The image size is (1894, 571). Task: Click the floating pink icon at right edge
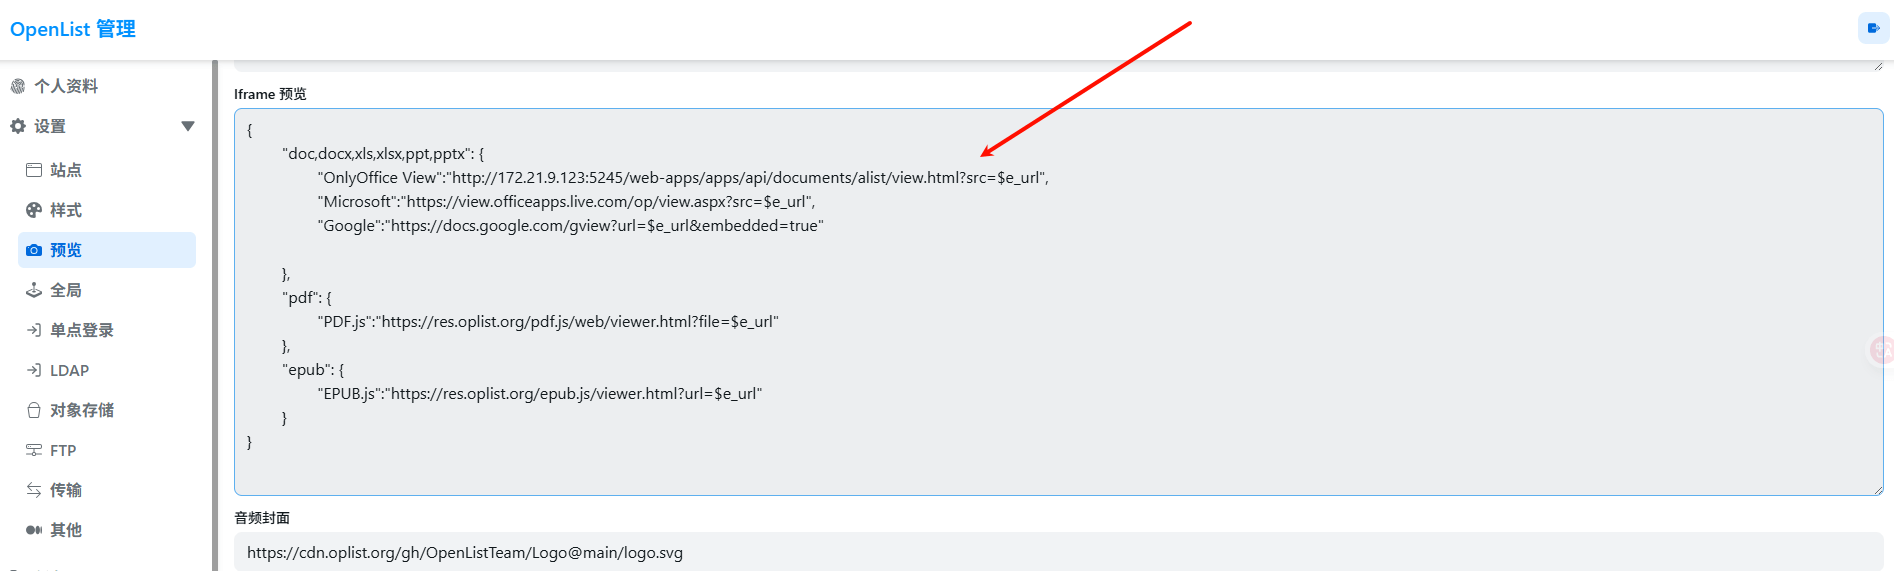(1882, 350)
